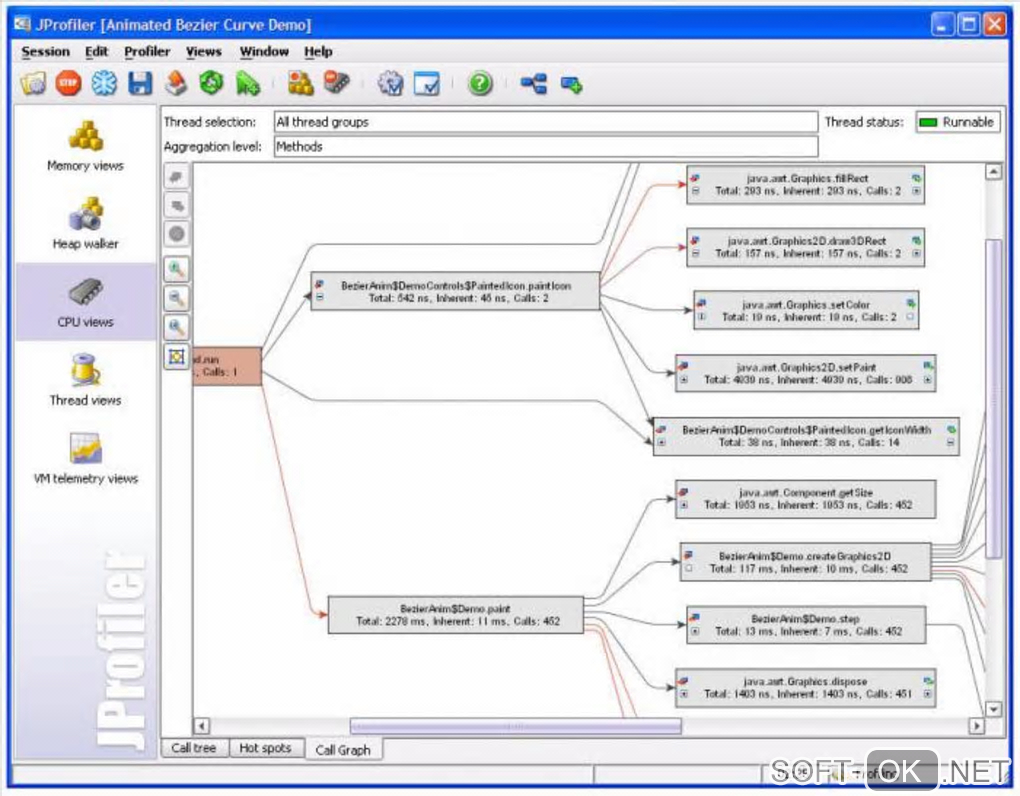Click the fit-to-window graph button

176,356
